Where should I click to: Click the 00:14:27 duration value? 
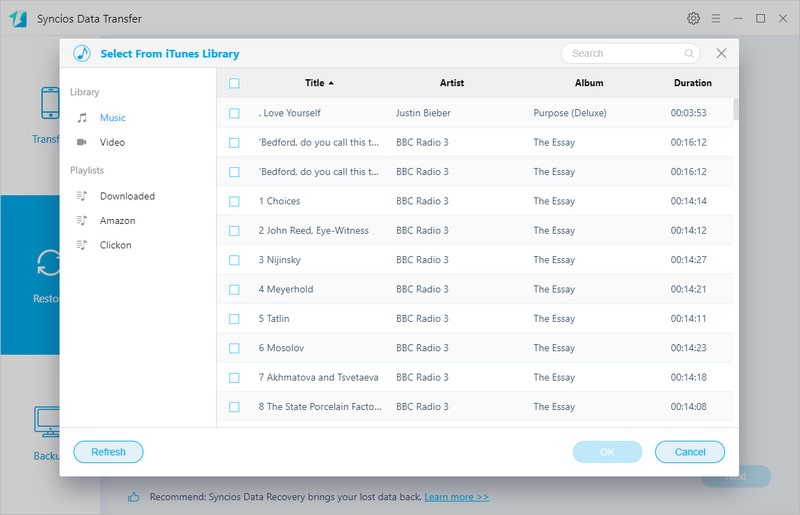point(688,260)
